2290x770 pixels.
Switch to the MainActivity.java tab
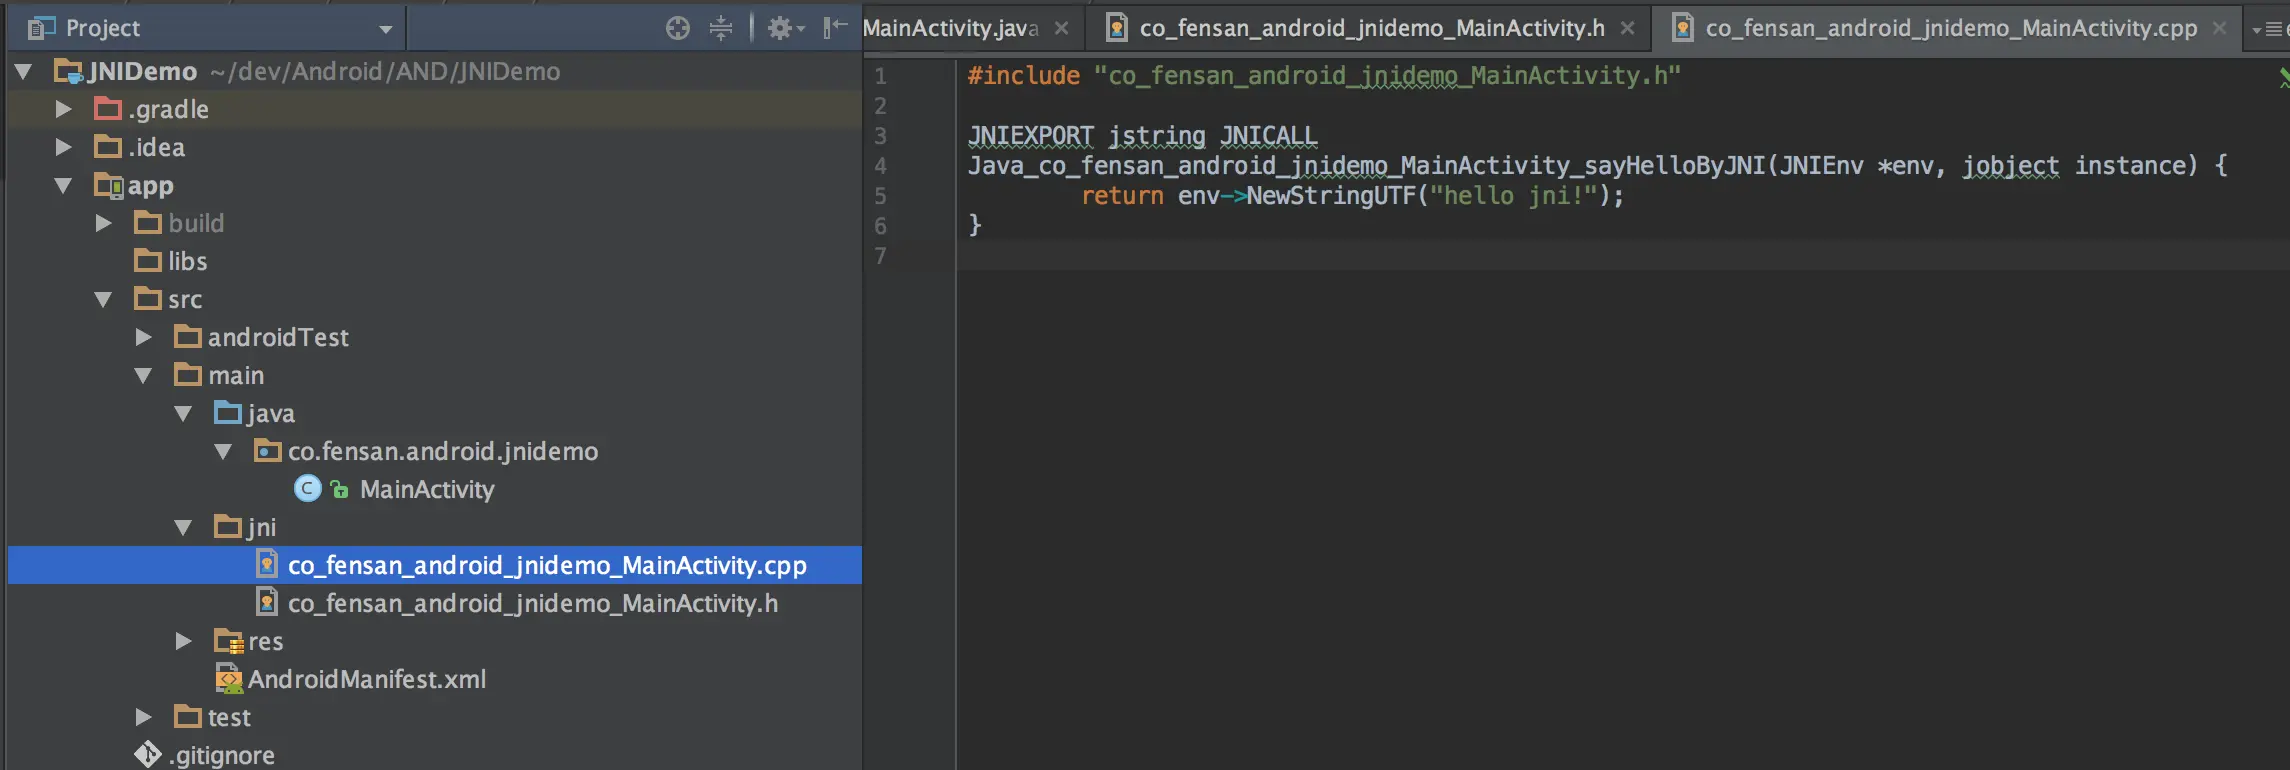point(950,28)
